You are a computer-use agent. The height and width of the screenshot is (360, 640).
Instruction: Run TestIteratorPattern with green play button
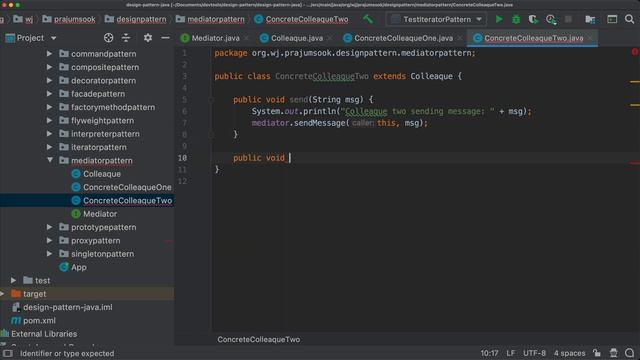point(499,19)
